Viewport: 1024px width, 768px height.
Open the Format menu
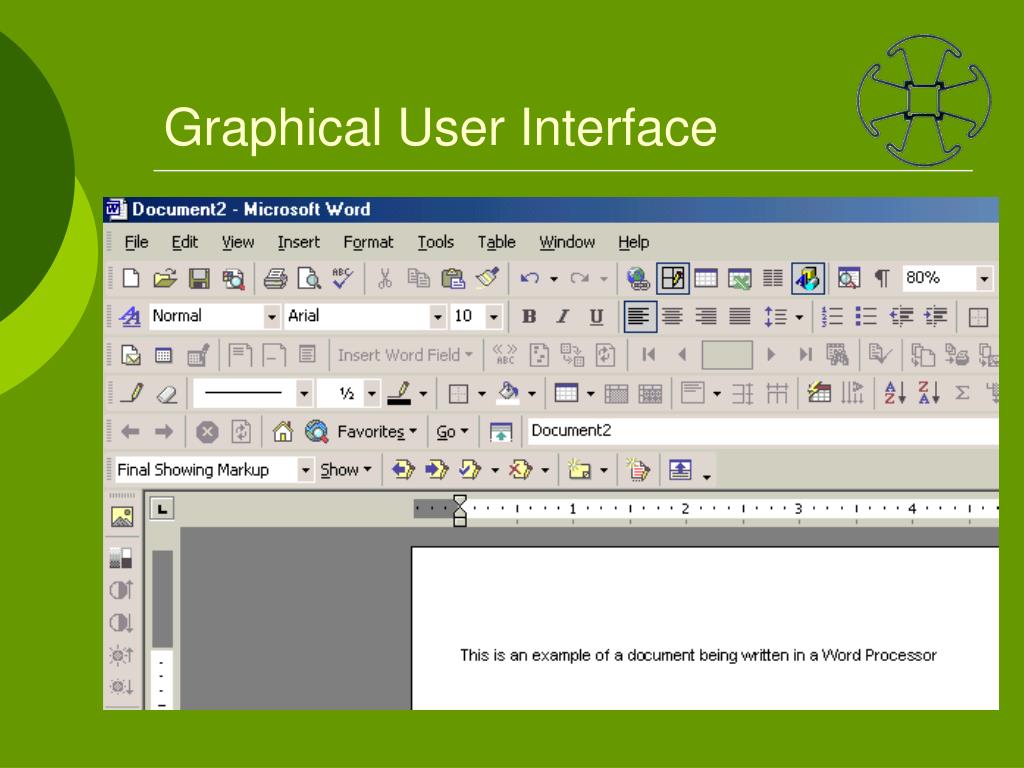coord(368,242)
